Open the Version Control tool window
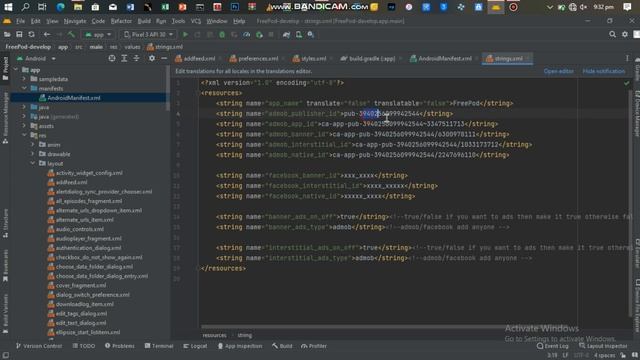Viewport: 640px width, 360px height. [x=39, y=346]
